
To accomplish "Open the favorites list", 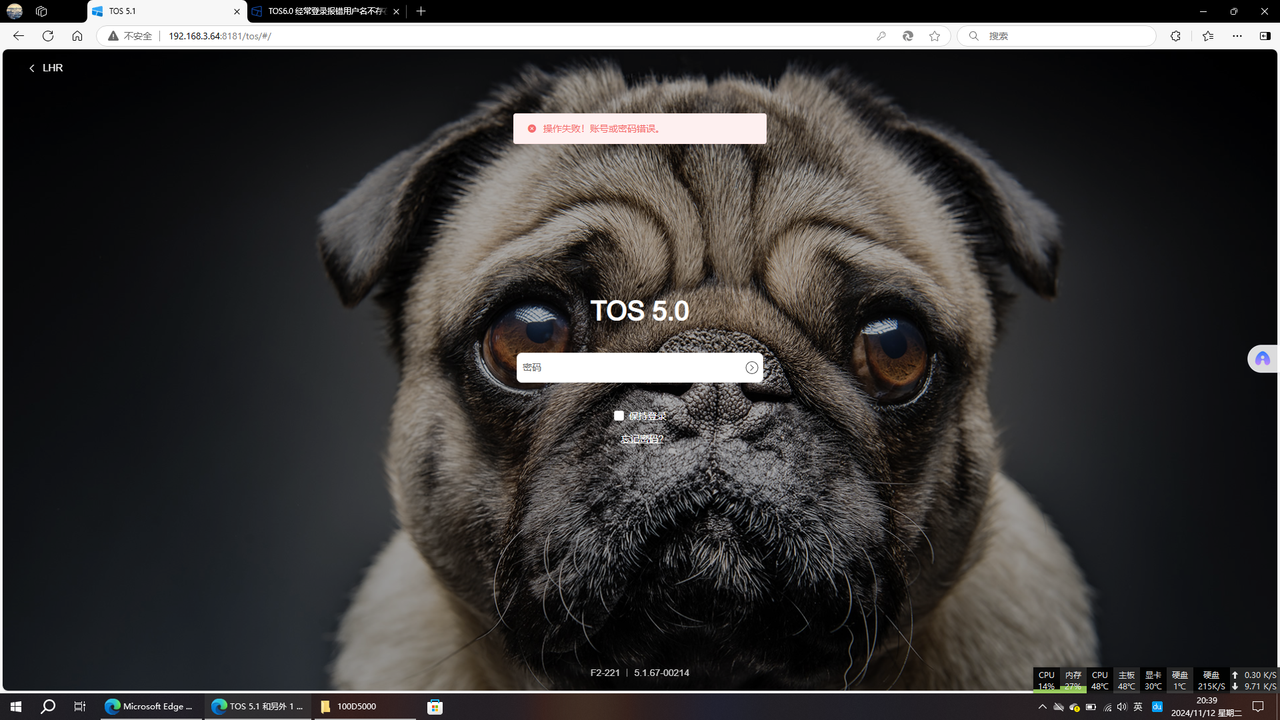I will 1208,36.
